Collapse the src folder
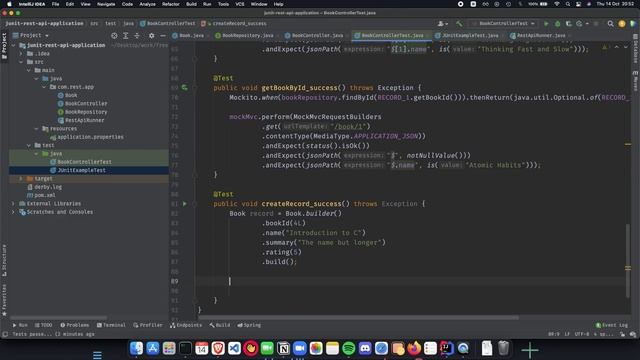 coord(21,62)
